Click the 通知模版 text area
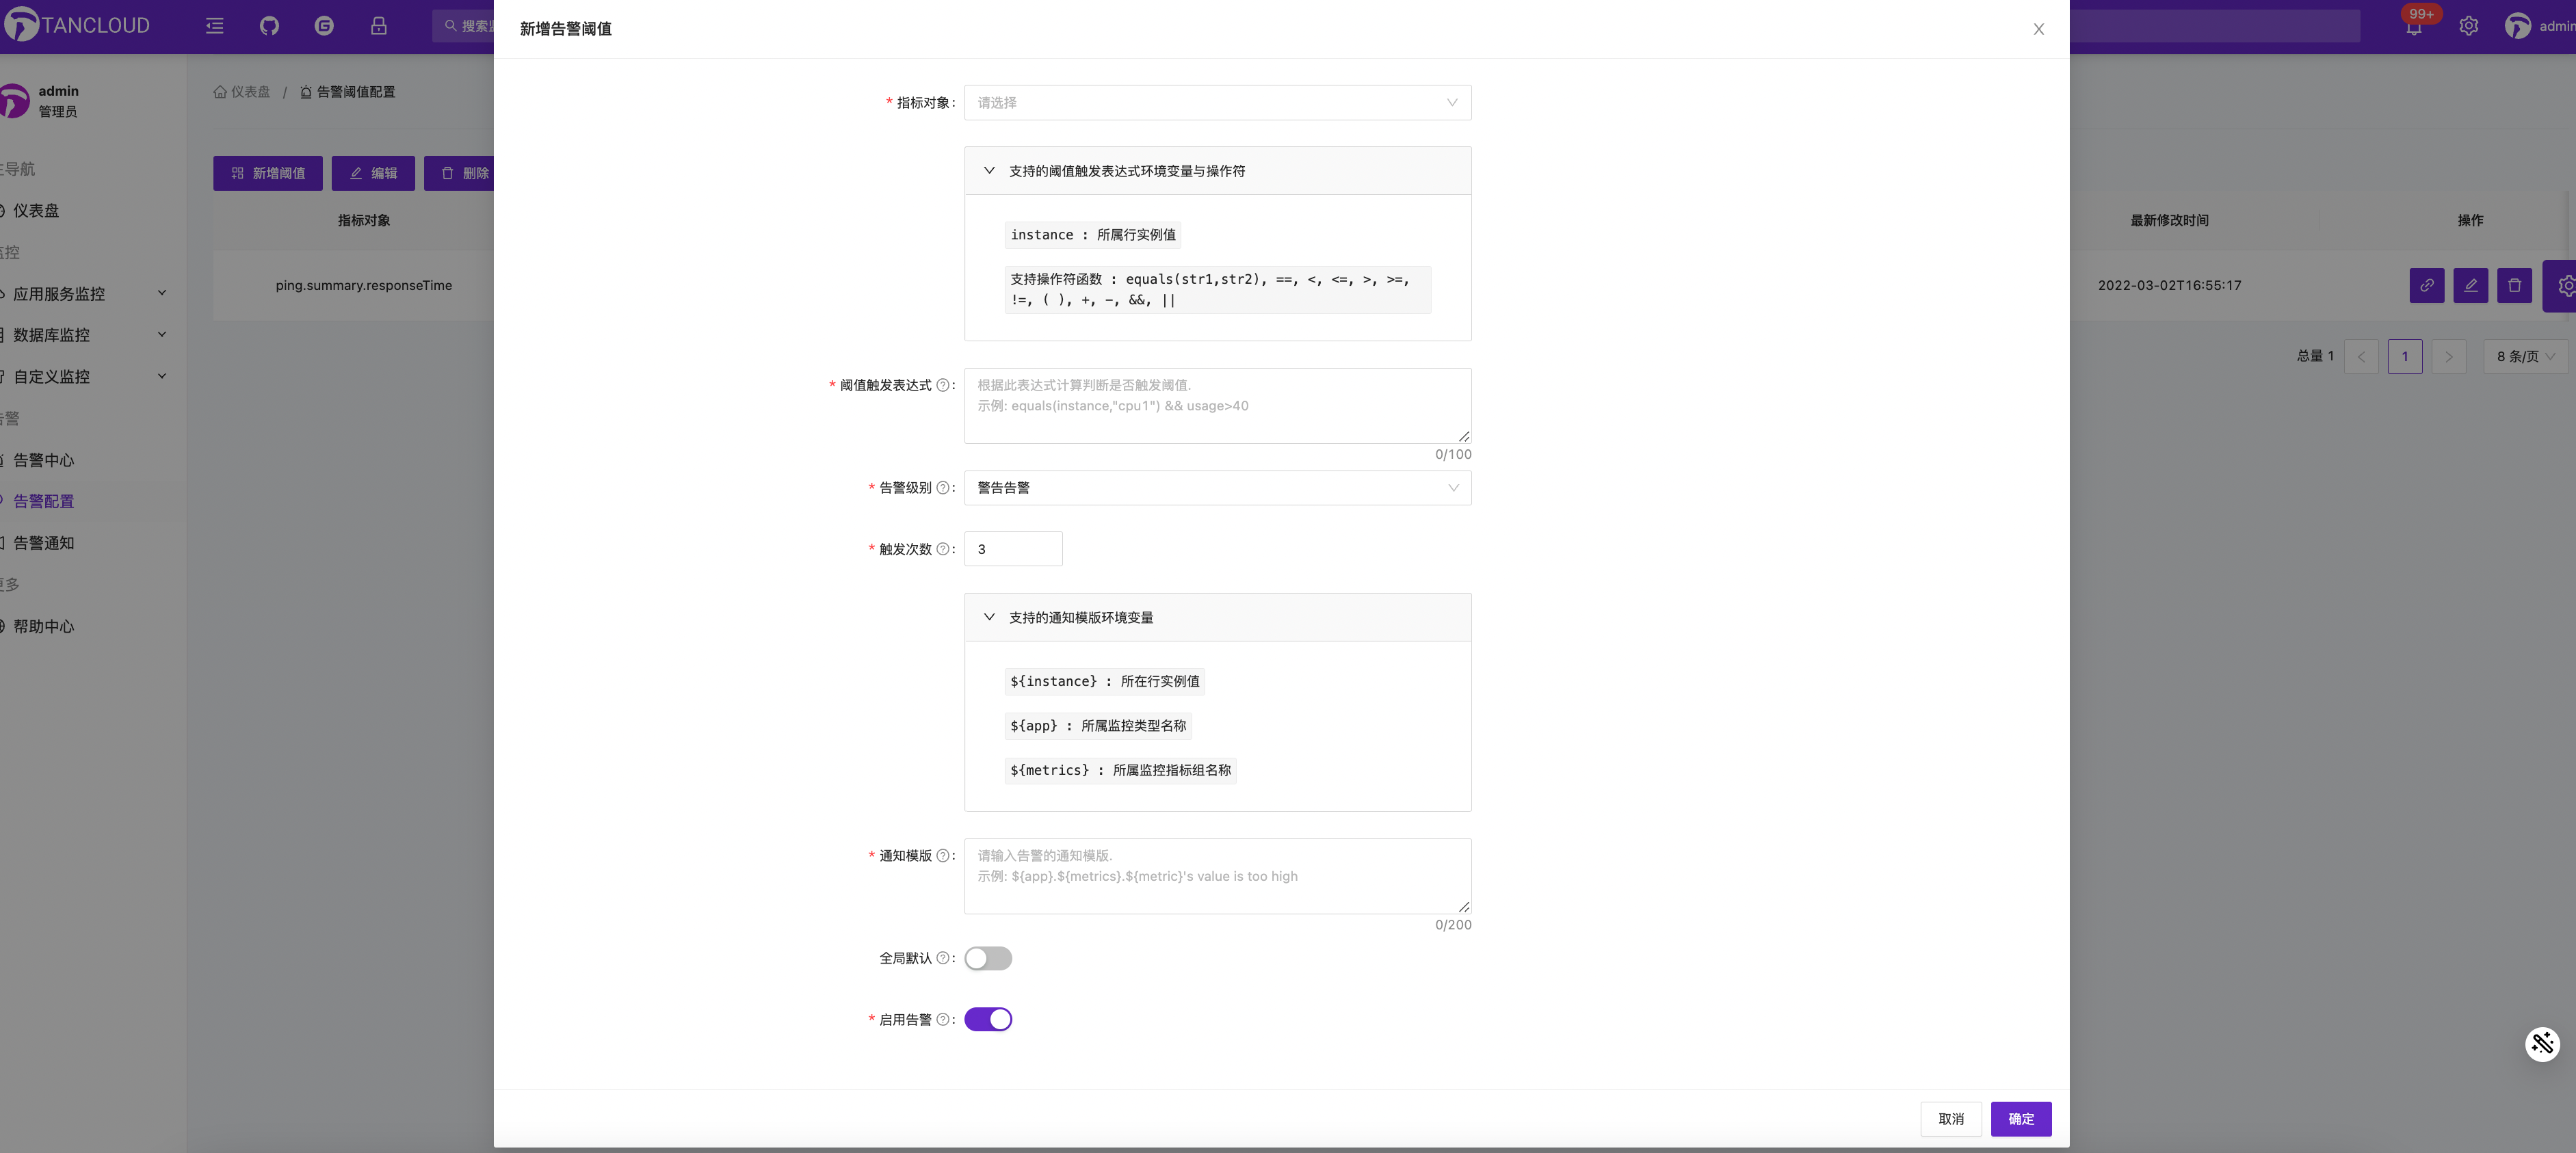The width and height of the screenshot is (2576, 1153). 1216,876
